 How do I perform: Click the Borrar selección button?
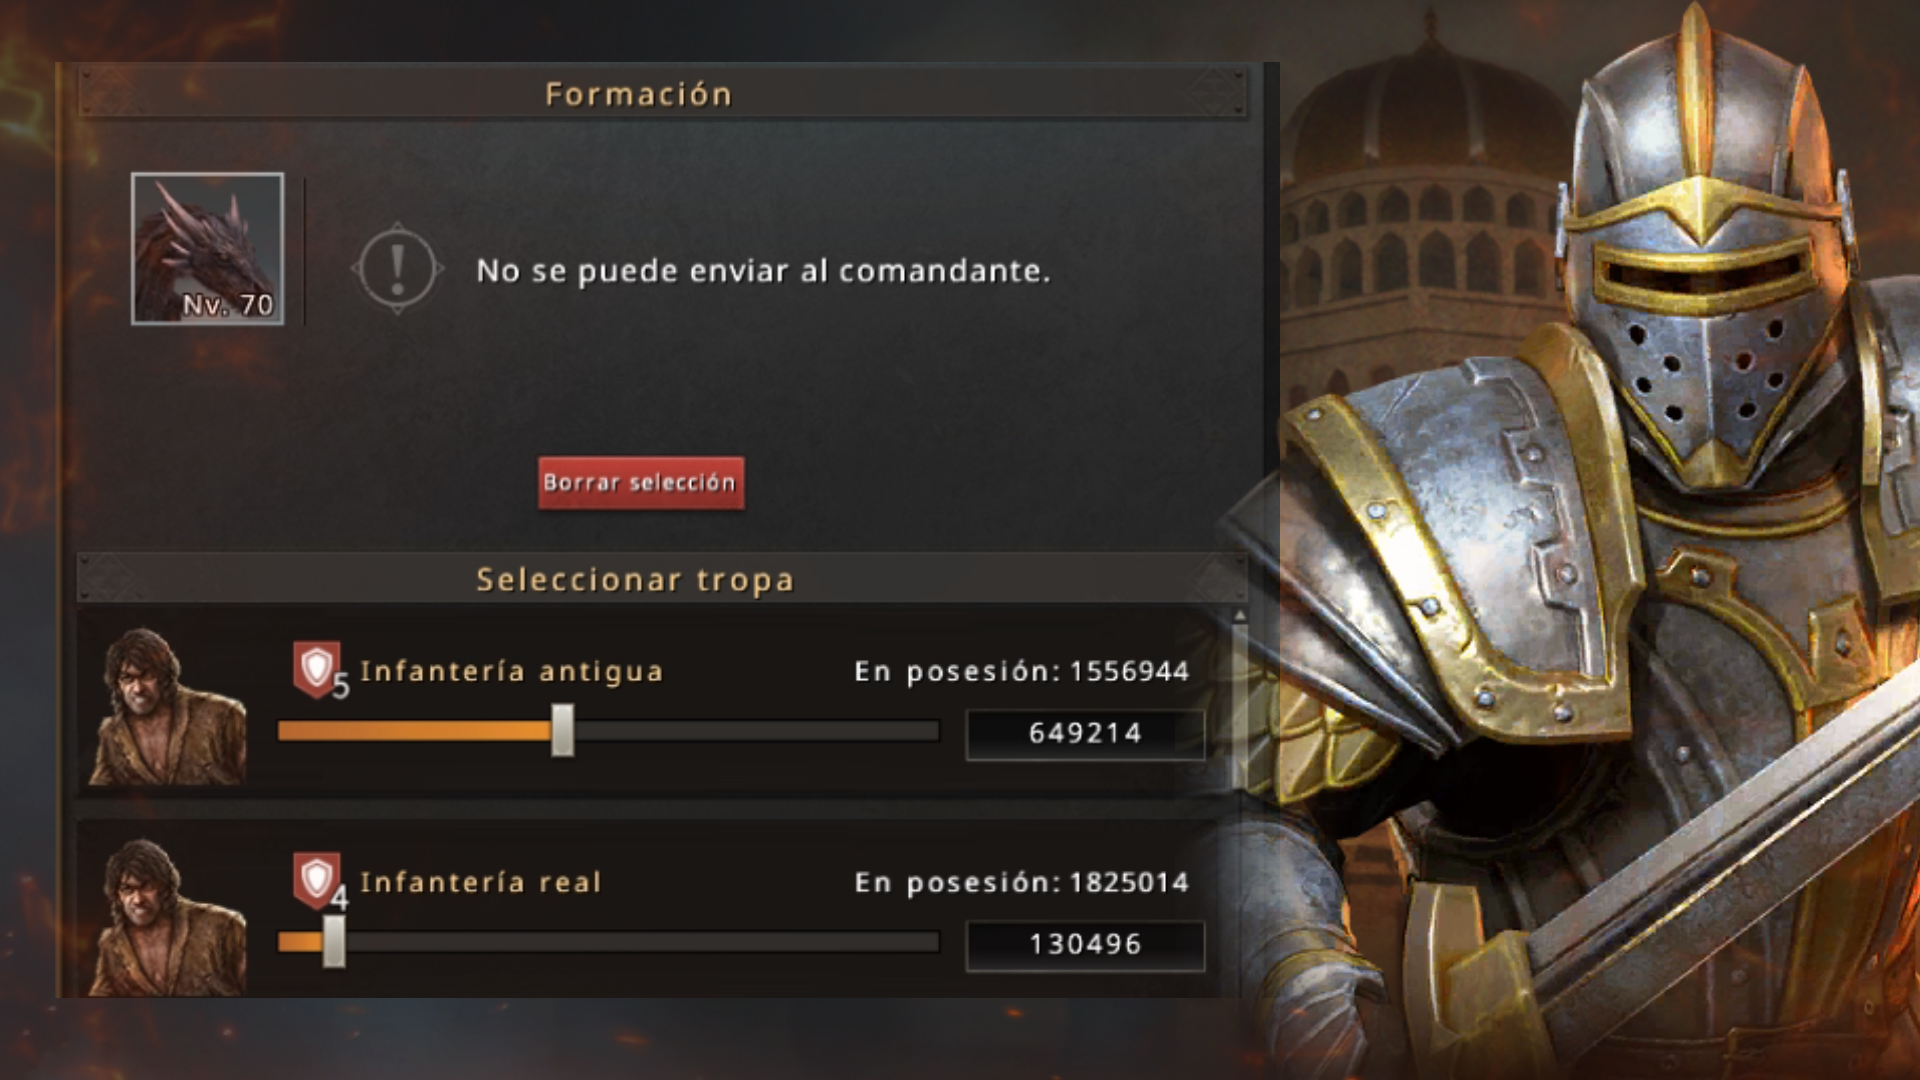641,483
